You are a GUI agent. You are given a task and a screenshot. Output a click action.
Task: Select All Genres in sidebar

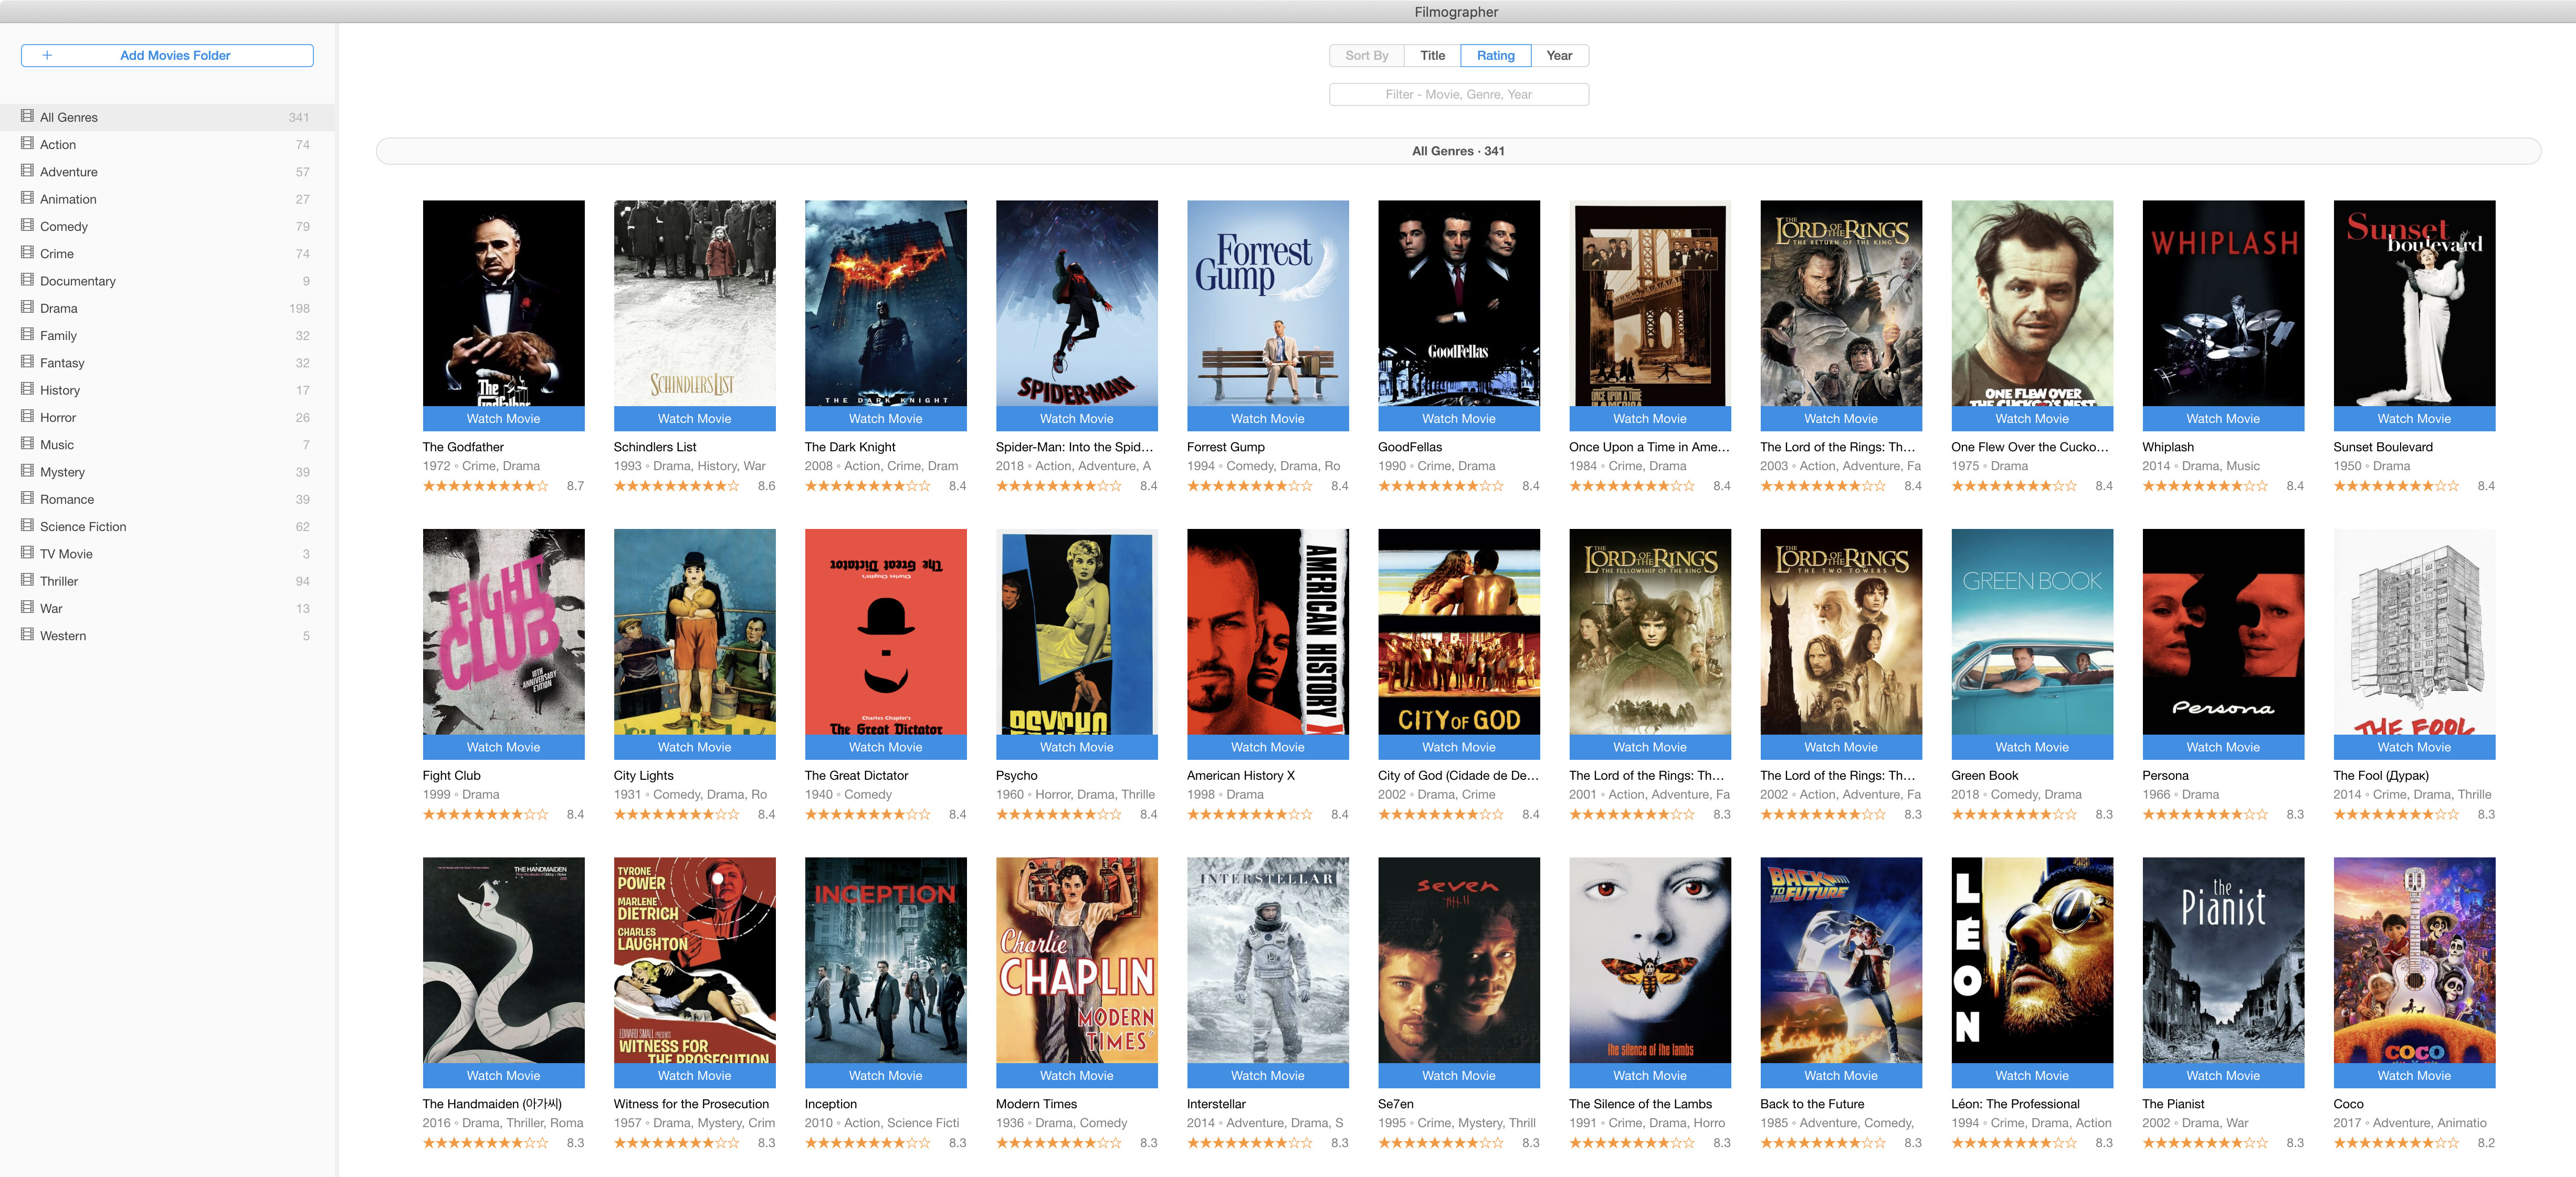[168, 117]
